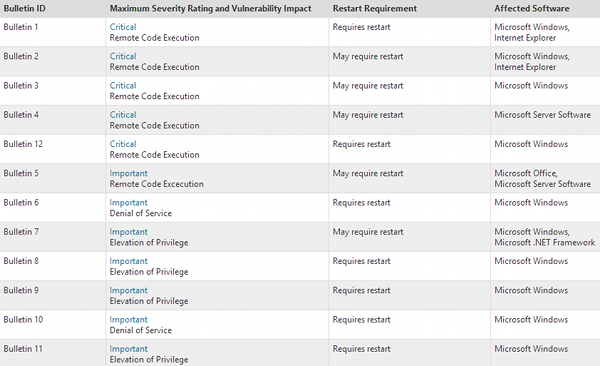Click 'Denial of Service' in Bulletin 6 row
The height and width of the screenshot is (366, 600).
[140, 213]
